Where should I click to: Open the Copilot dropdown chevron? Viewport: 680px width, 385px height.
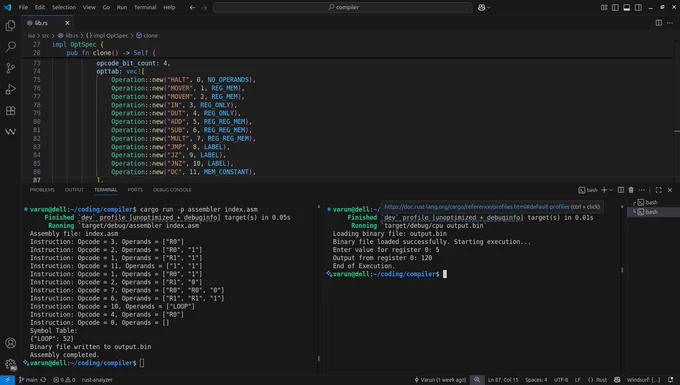pyautogui.click(x=489, y=7)
